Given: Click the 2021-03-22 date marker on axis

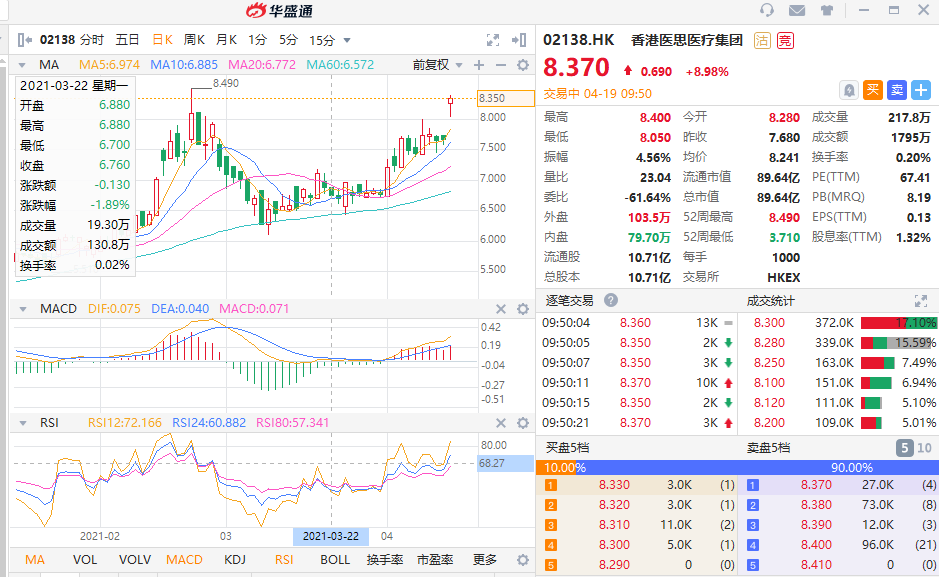Looking at the screenshot, I should pyautogui.click(x=331, y=536).
